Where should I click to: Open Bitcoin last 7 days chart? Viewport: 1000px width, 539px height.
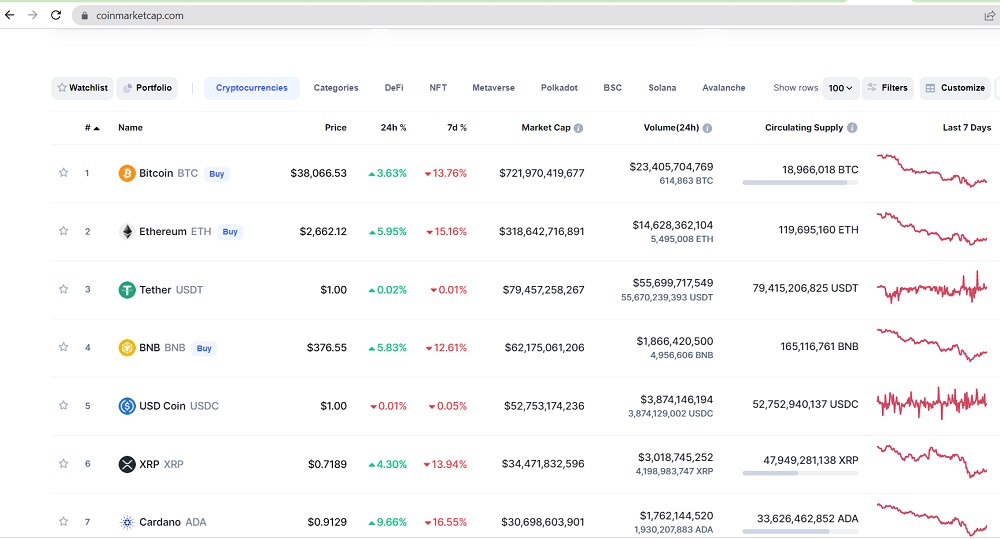(x=932, y=170)
